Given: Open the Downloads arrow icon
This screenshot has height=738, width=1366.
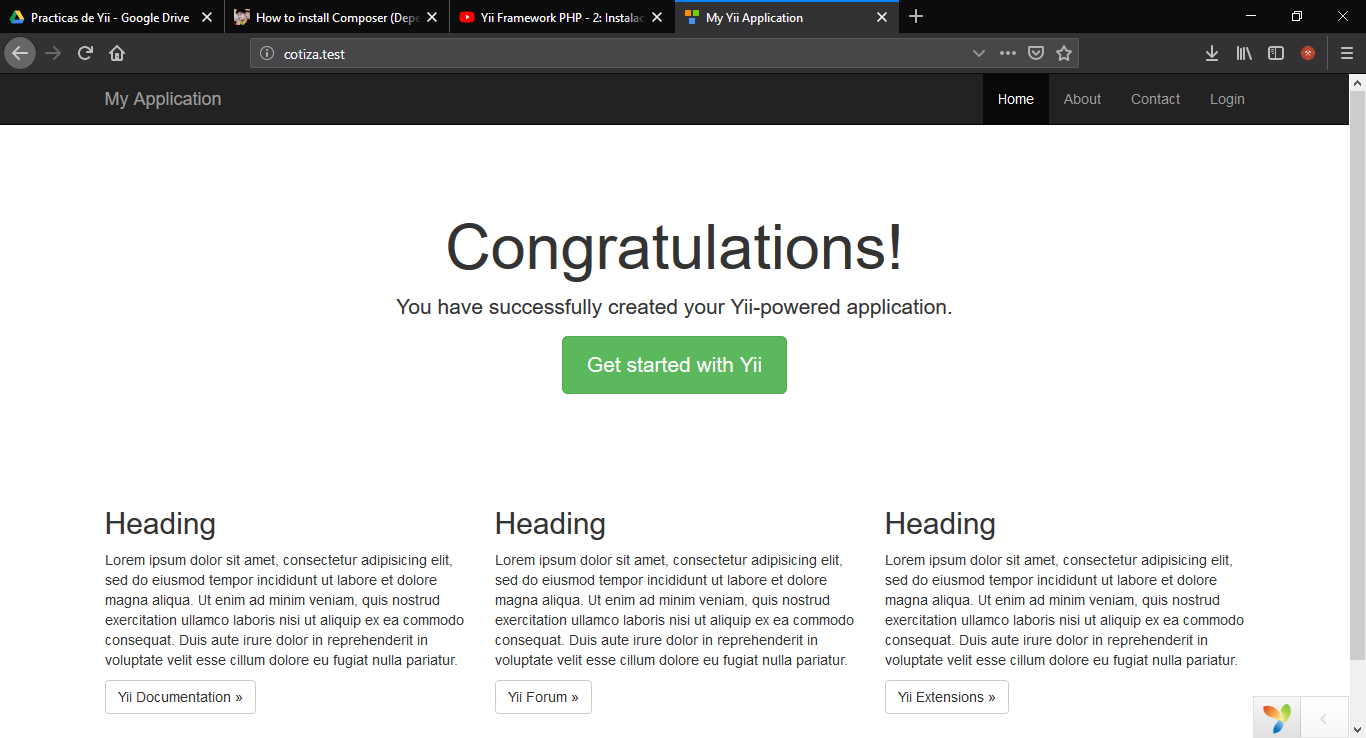Looking at the screenshot, I should tap(1211, 54).
